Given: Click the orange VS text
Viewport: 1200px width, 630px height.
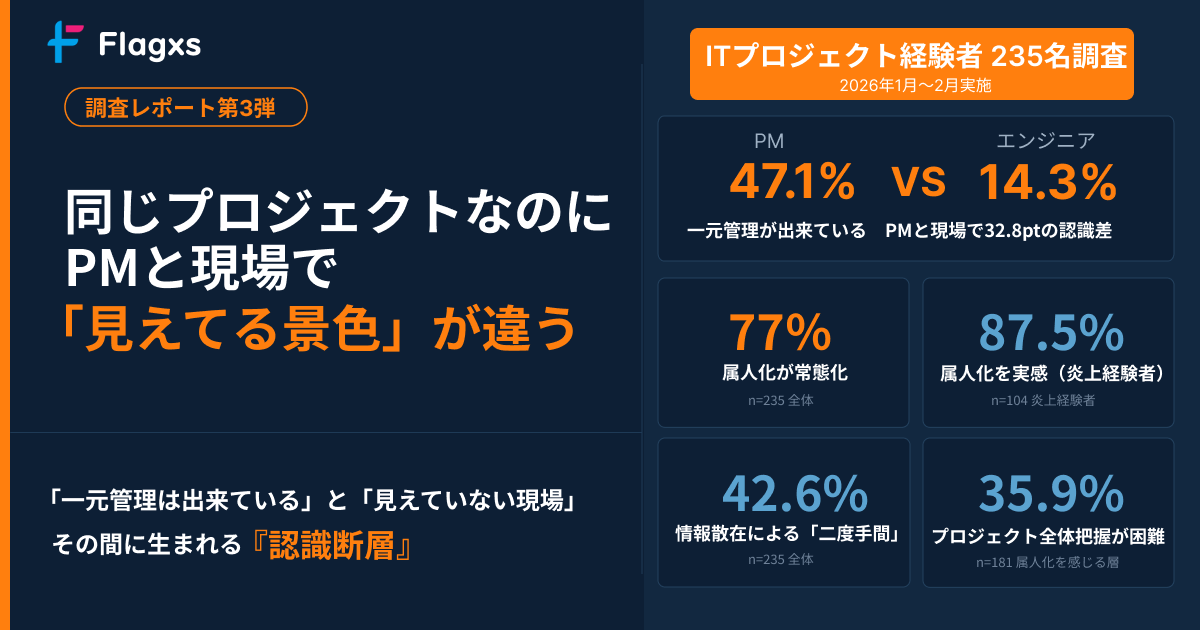Looking at the screenshot, I should tap(918, 183).
